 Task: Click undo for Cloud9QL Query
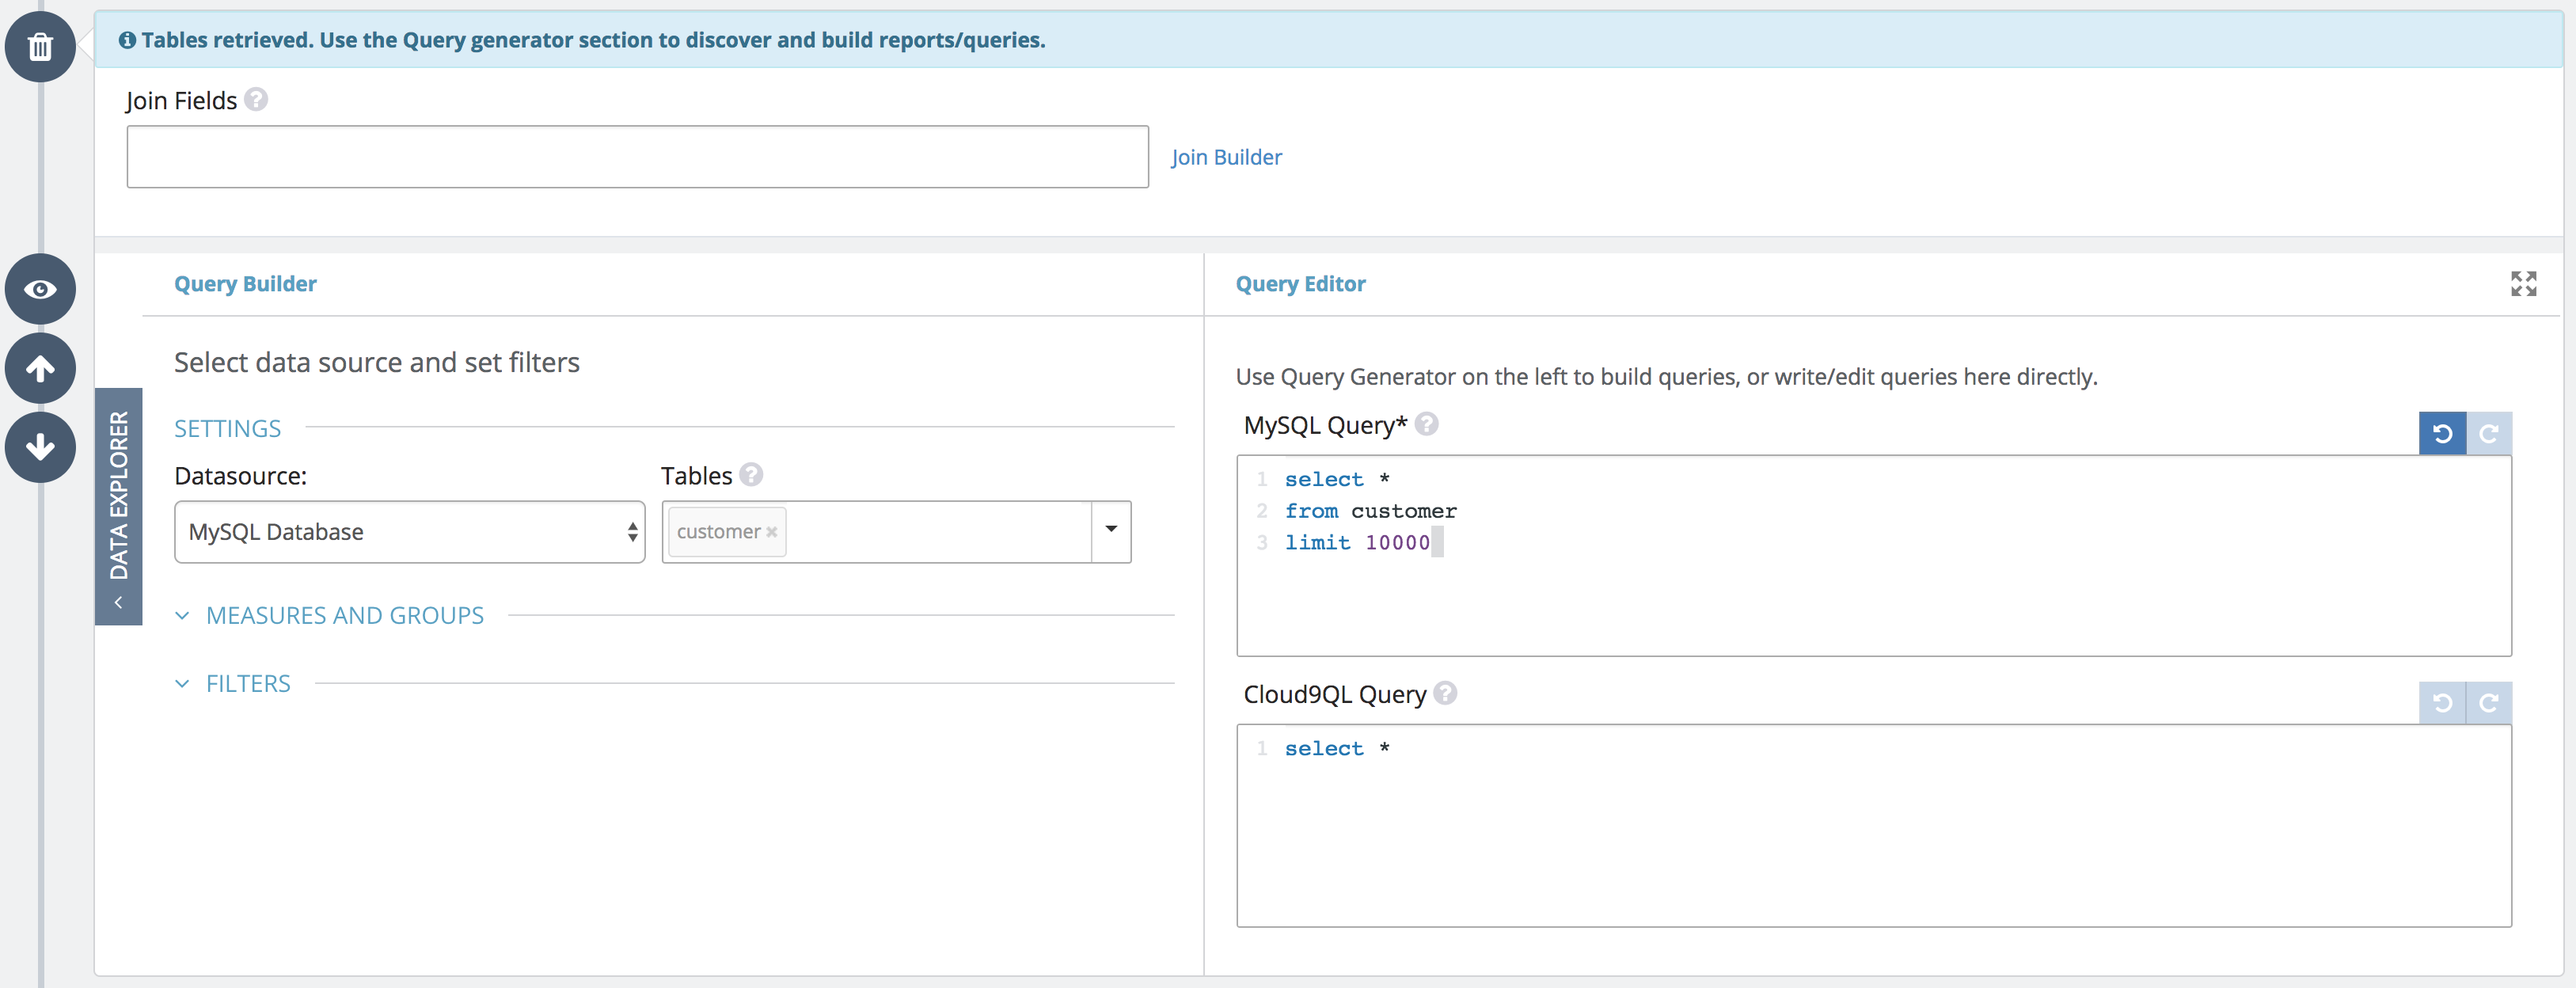click(2442, 703)
